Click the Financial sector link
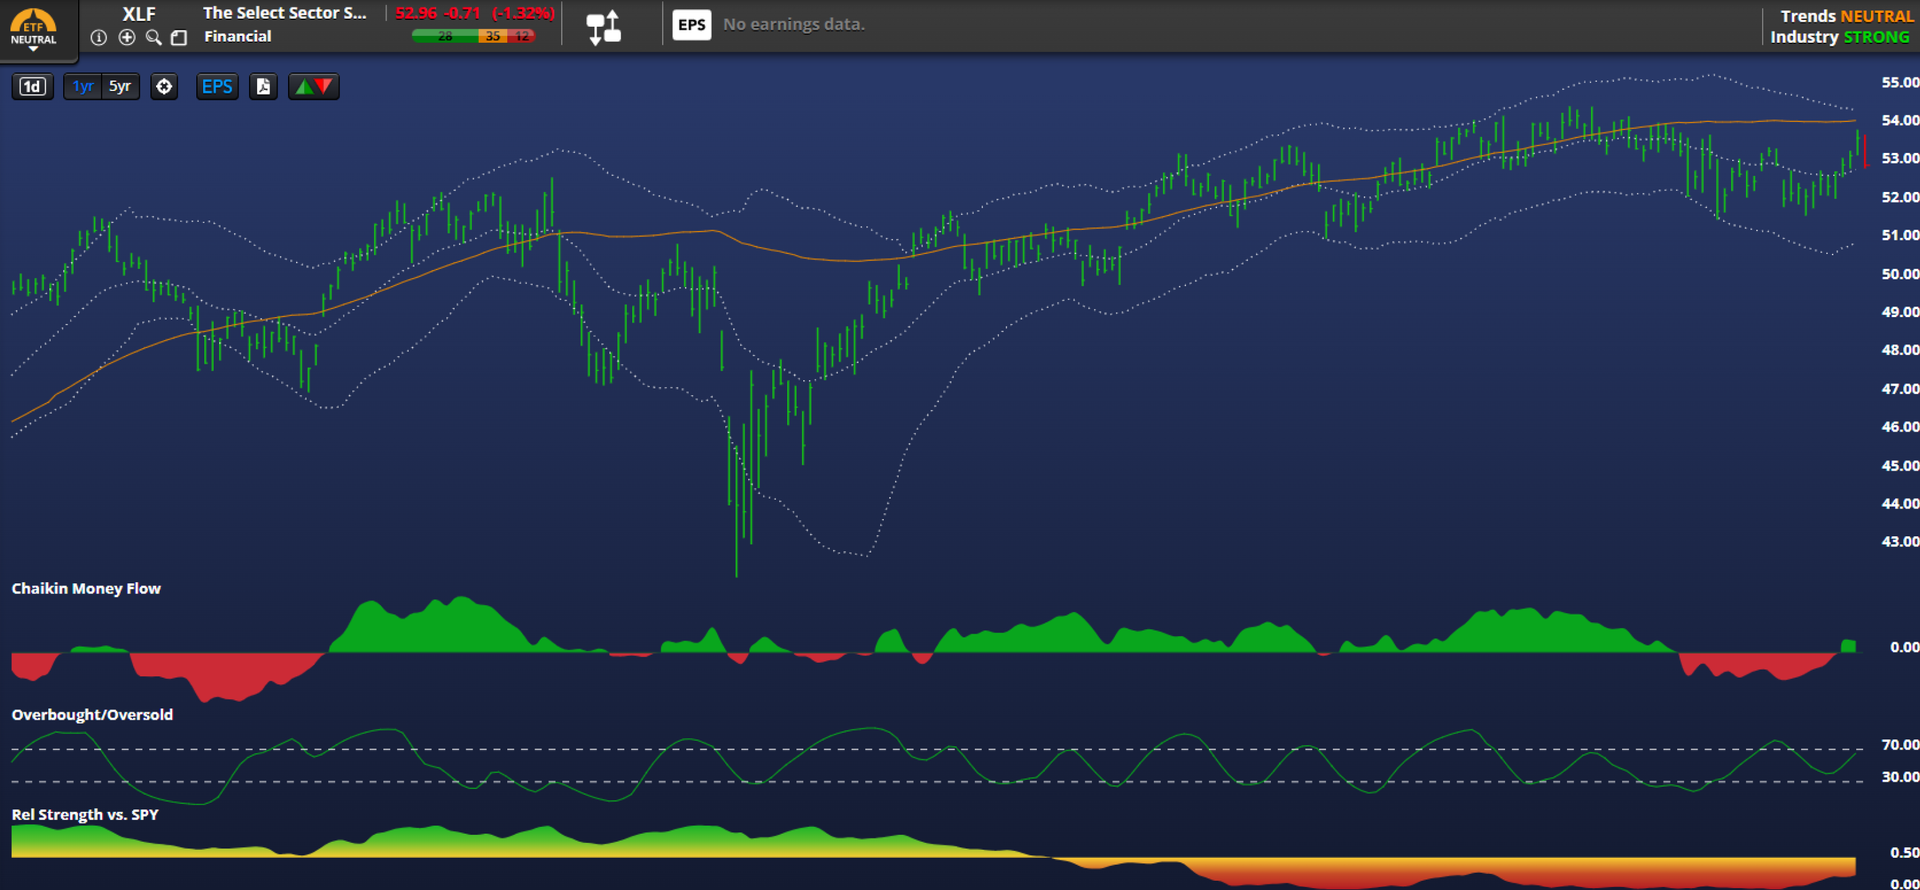The image size is (1920, 890). coord(238,37)
